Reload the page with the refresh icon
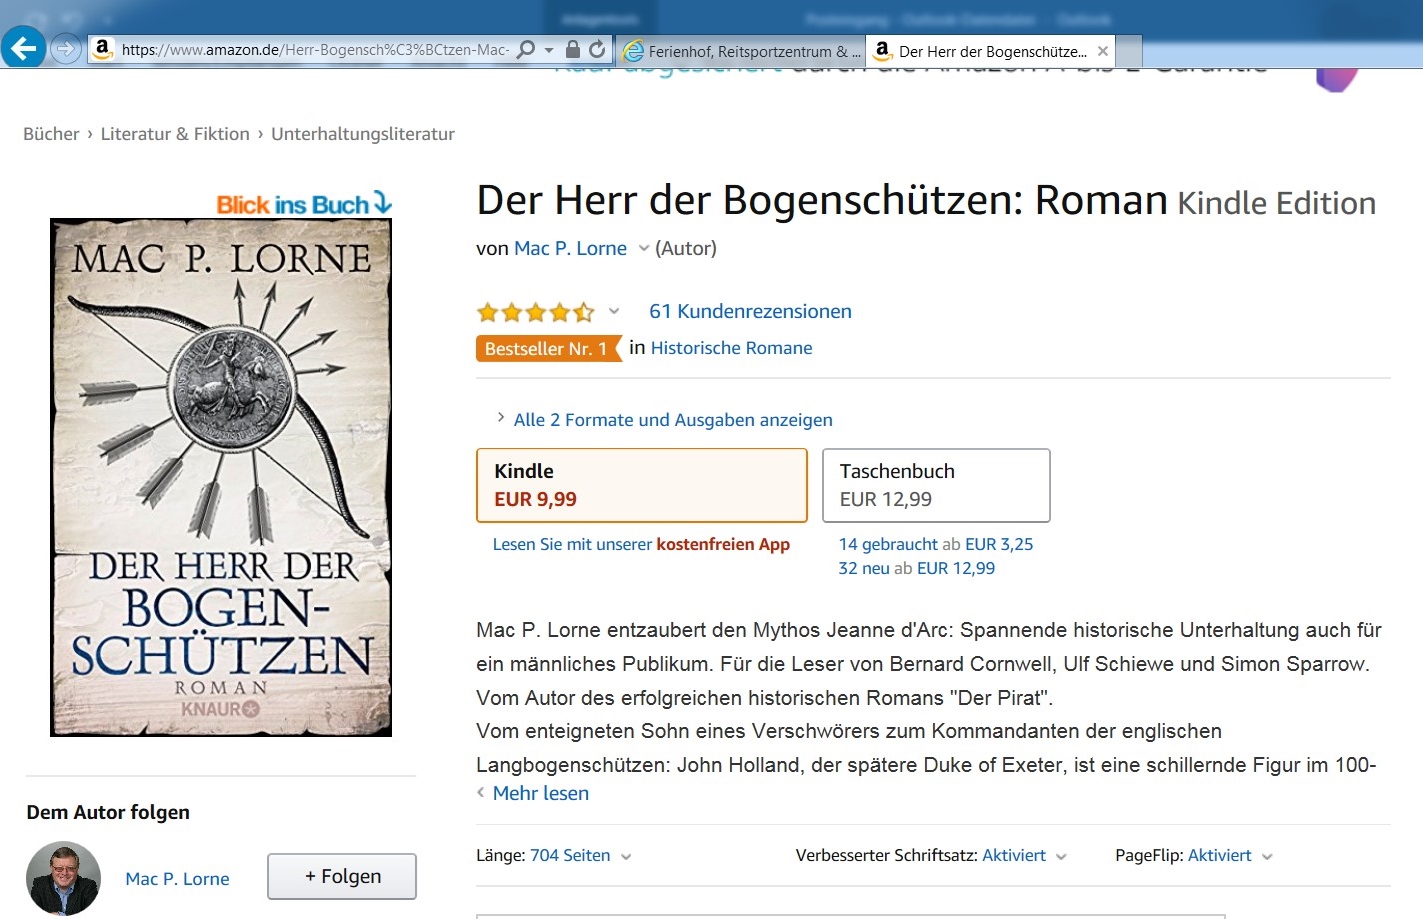Screen dimensions: 1423x919 [x=597, y=49]
